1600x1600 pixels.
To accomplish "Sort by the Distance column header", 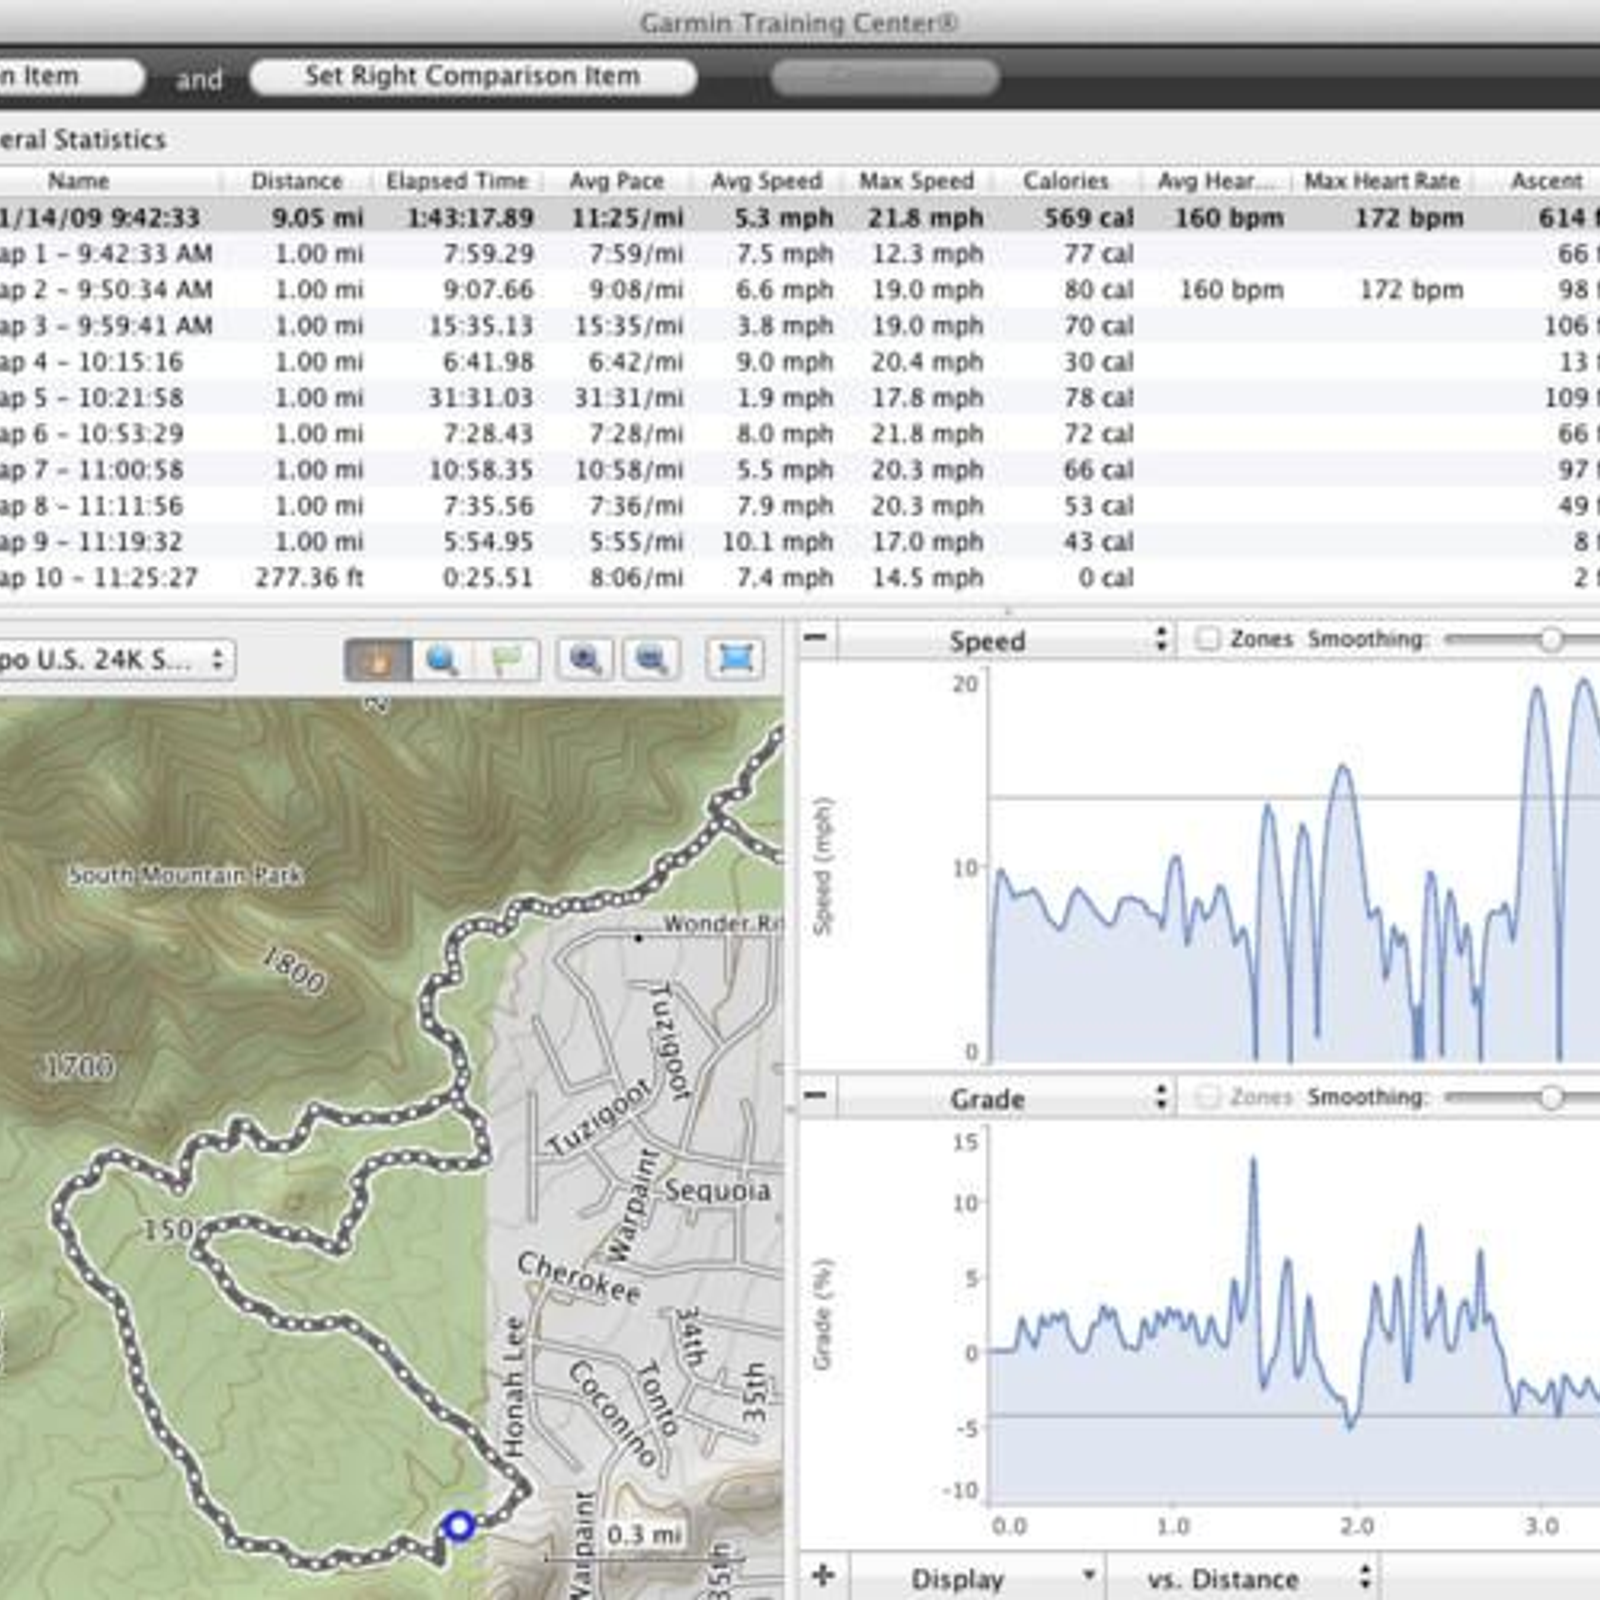I will (297, 181).
